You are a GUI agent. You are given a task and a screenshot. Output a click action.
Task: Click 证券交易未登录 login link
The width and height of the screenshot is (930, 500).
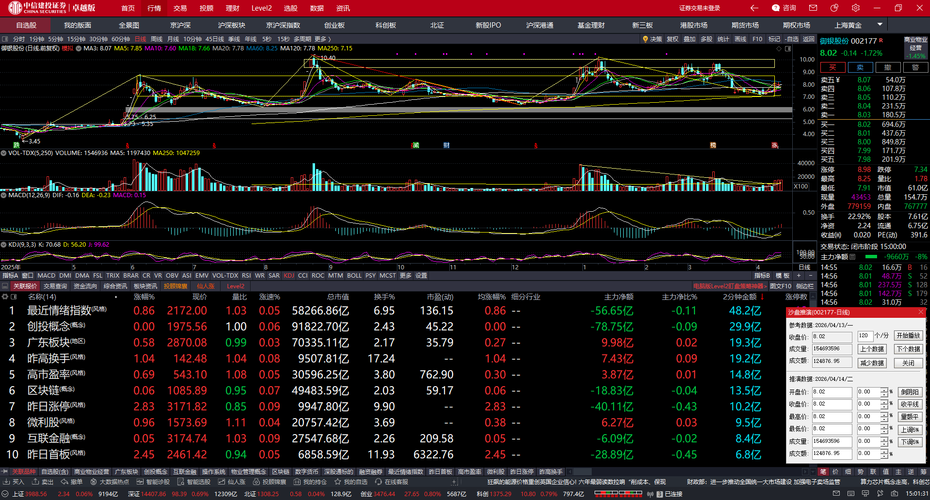tap(700, 8)
